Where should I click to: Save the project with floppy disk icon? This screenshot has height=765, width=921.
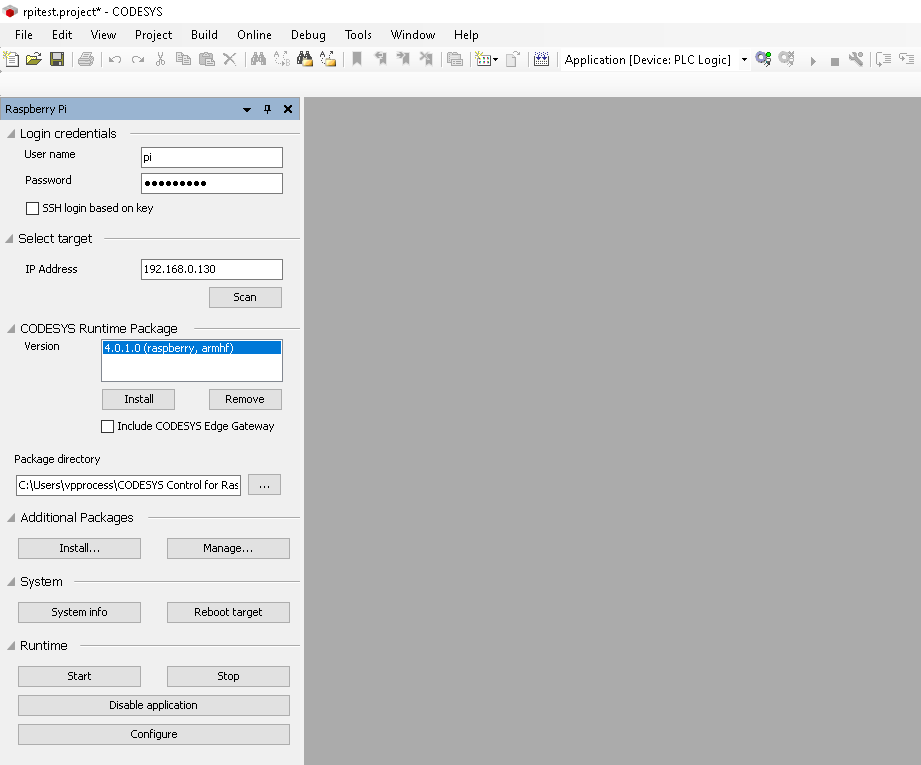click(x=57, y=59)
